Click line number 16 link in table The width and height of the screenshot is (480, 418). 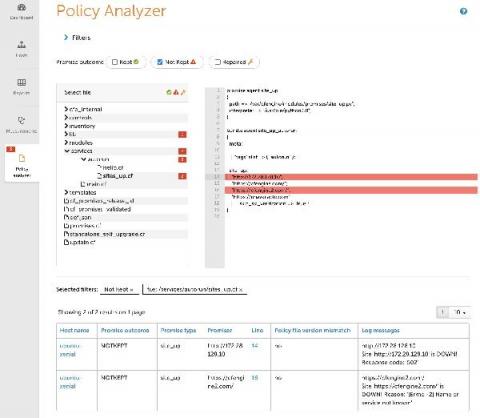pyautogui.click(x=255, y=378)
